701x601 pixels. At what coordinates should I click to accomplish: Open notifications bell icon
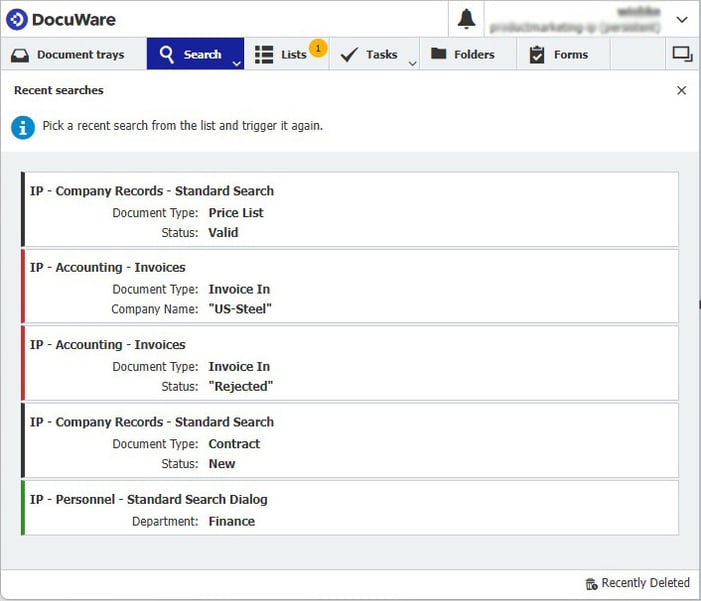(466, 19)
